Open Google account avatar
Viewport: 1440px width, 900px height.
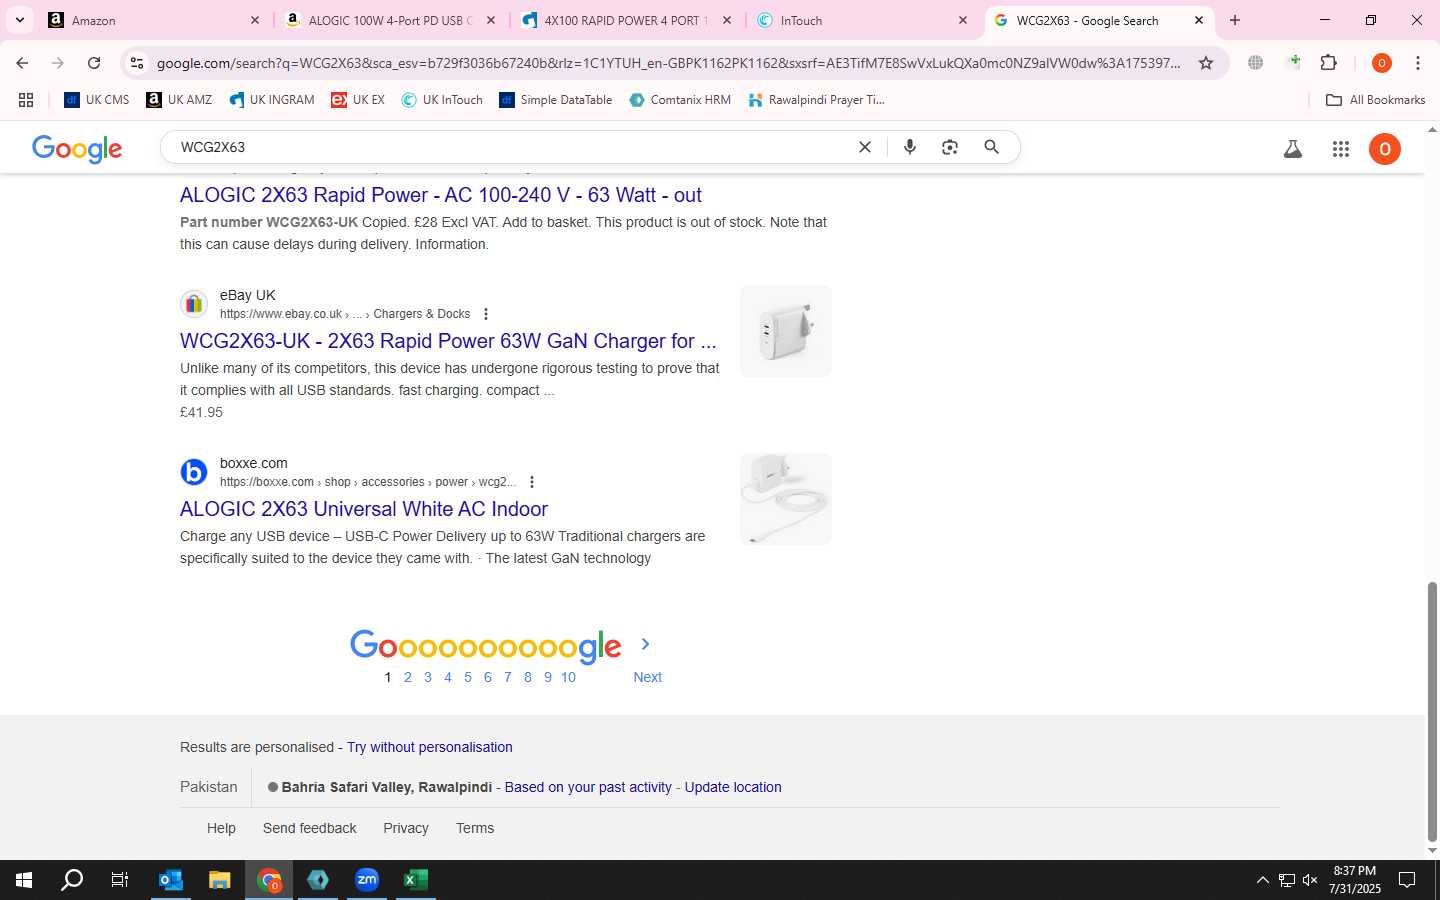click(x=1385, y=149)
